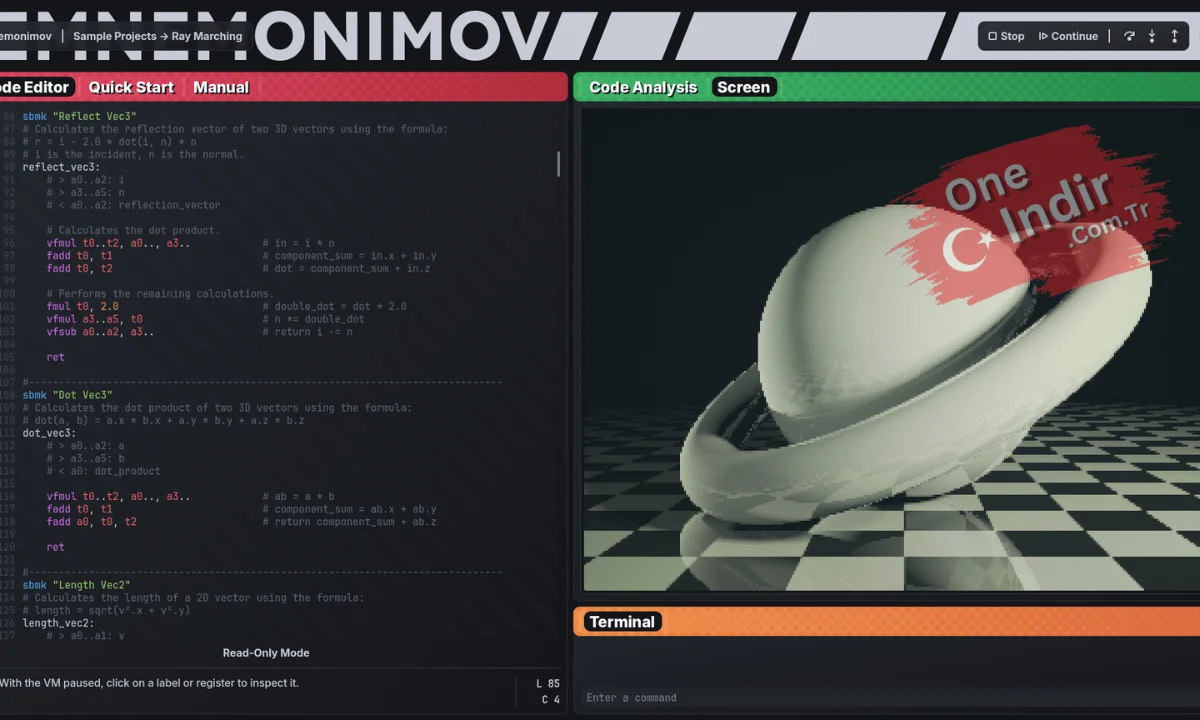The width and height of the screenshot is (1200, 720).
Task: Click comment '# i is the incident, n is the normal.'
Action: [133, 154]
